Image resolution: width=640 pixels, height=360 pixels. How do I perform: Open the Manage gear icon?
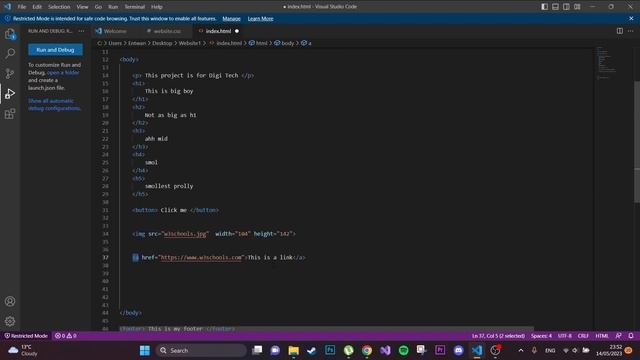tap(10, 321)
